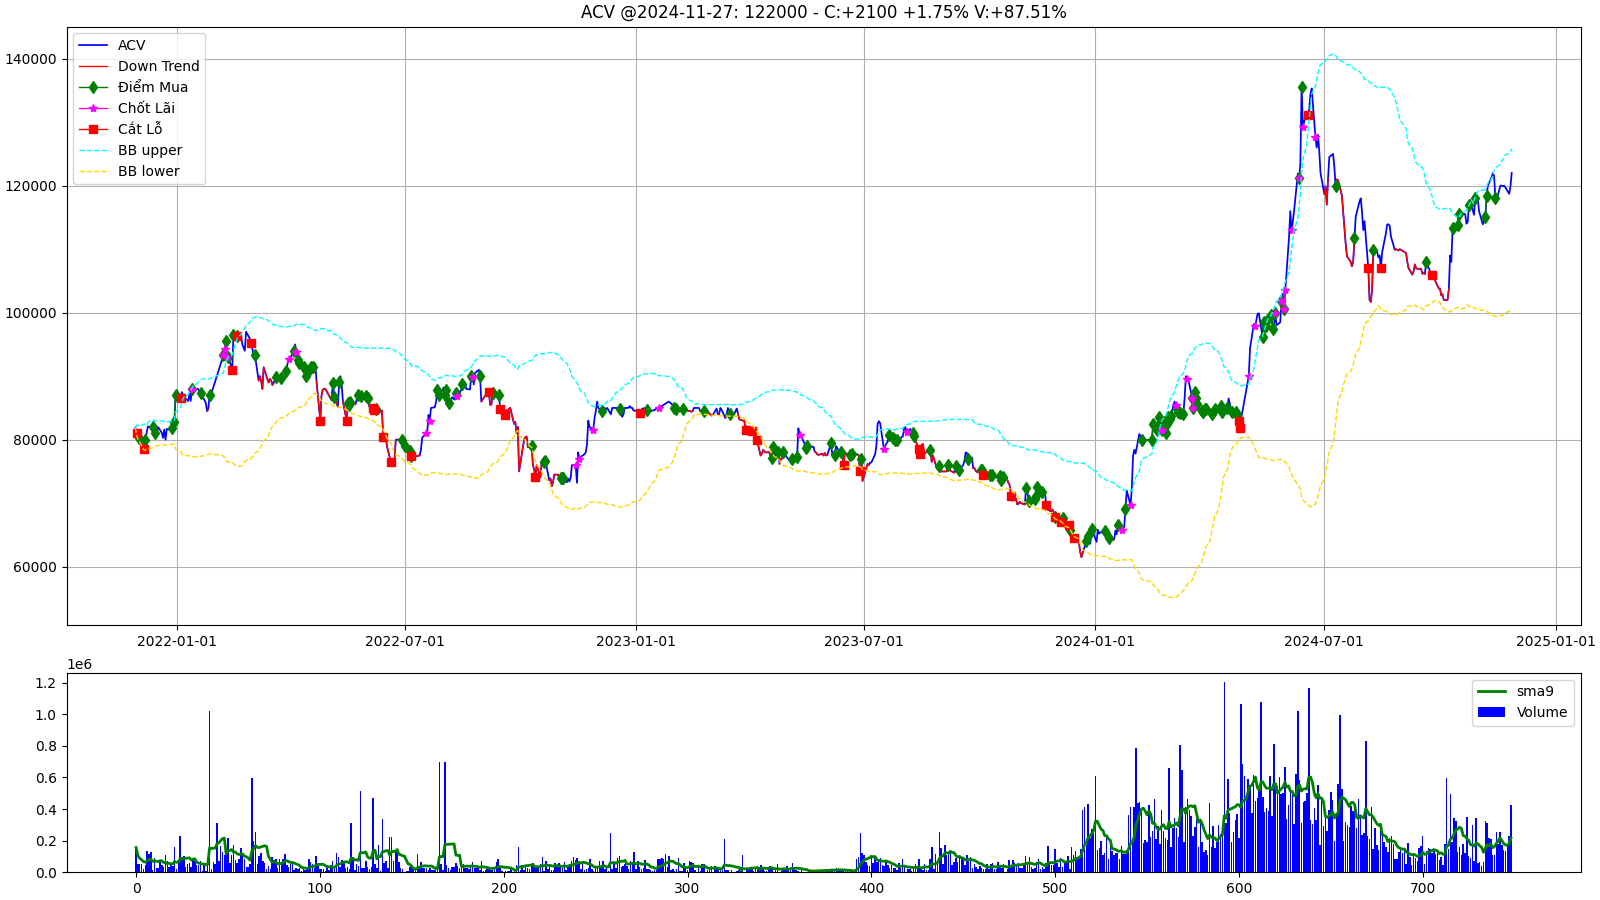The height and width of the screenshot is (900, 1600).
Task: Click the blue Volume swatch in lower legend
Action: pyautogui.click(x=1492, y=712)
